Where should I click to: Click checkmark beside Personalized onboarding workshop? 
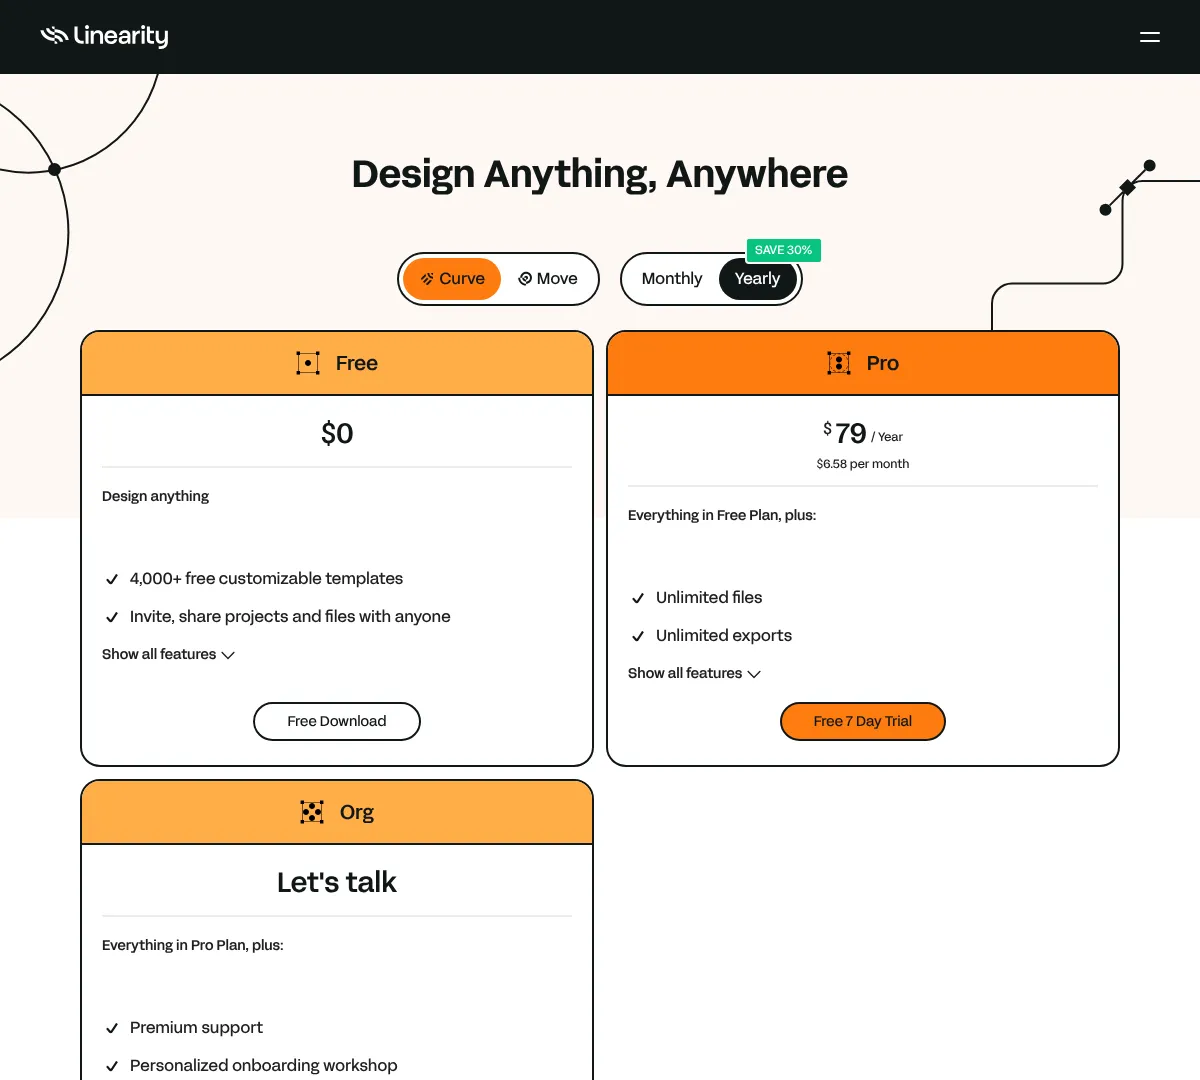tap(112, 1066)
